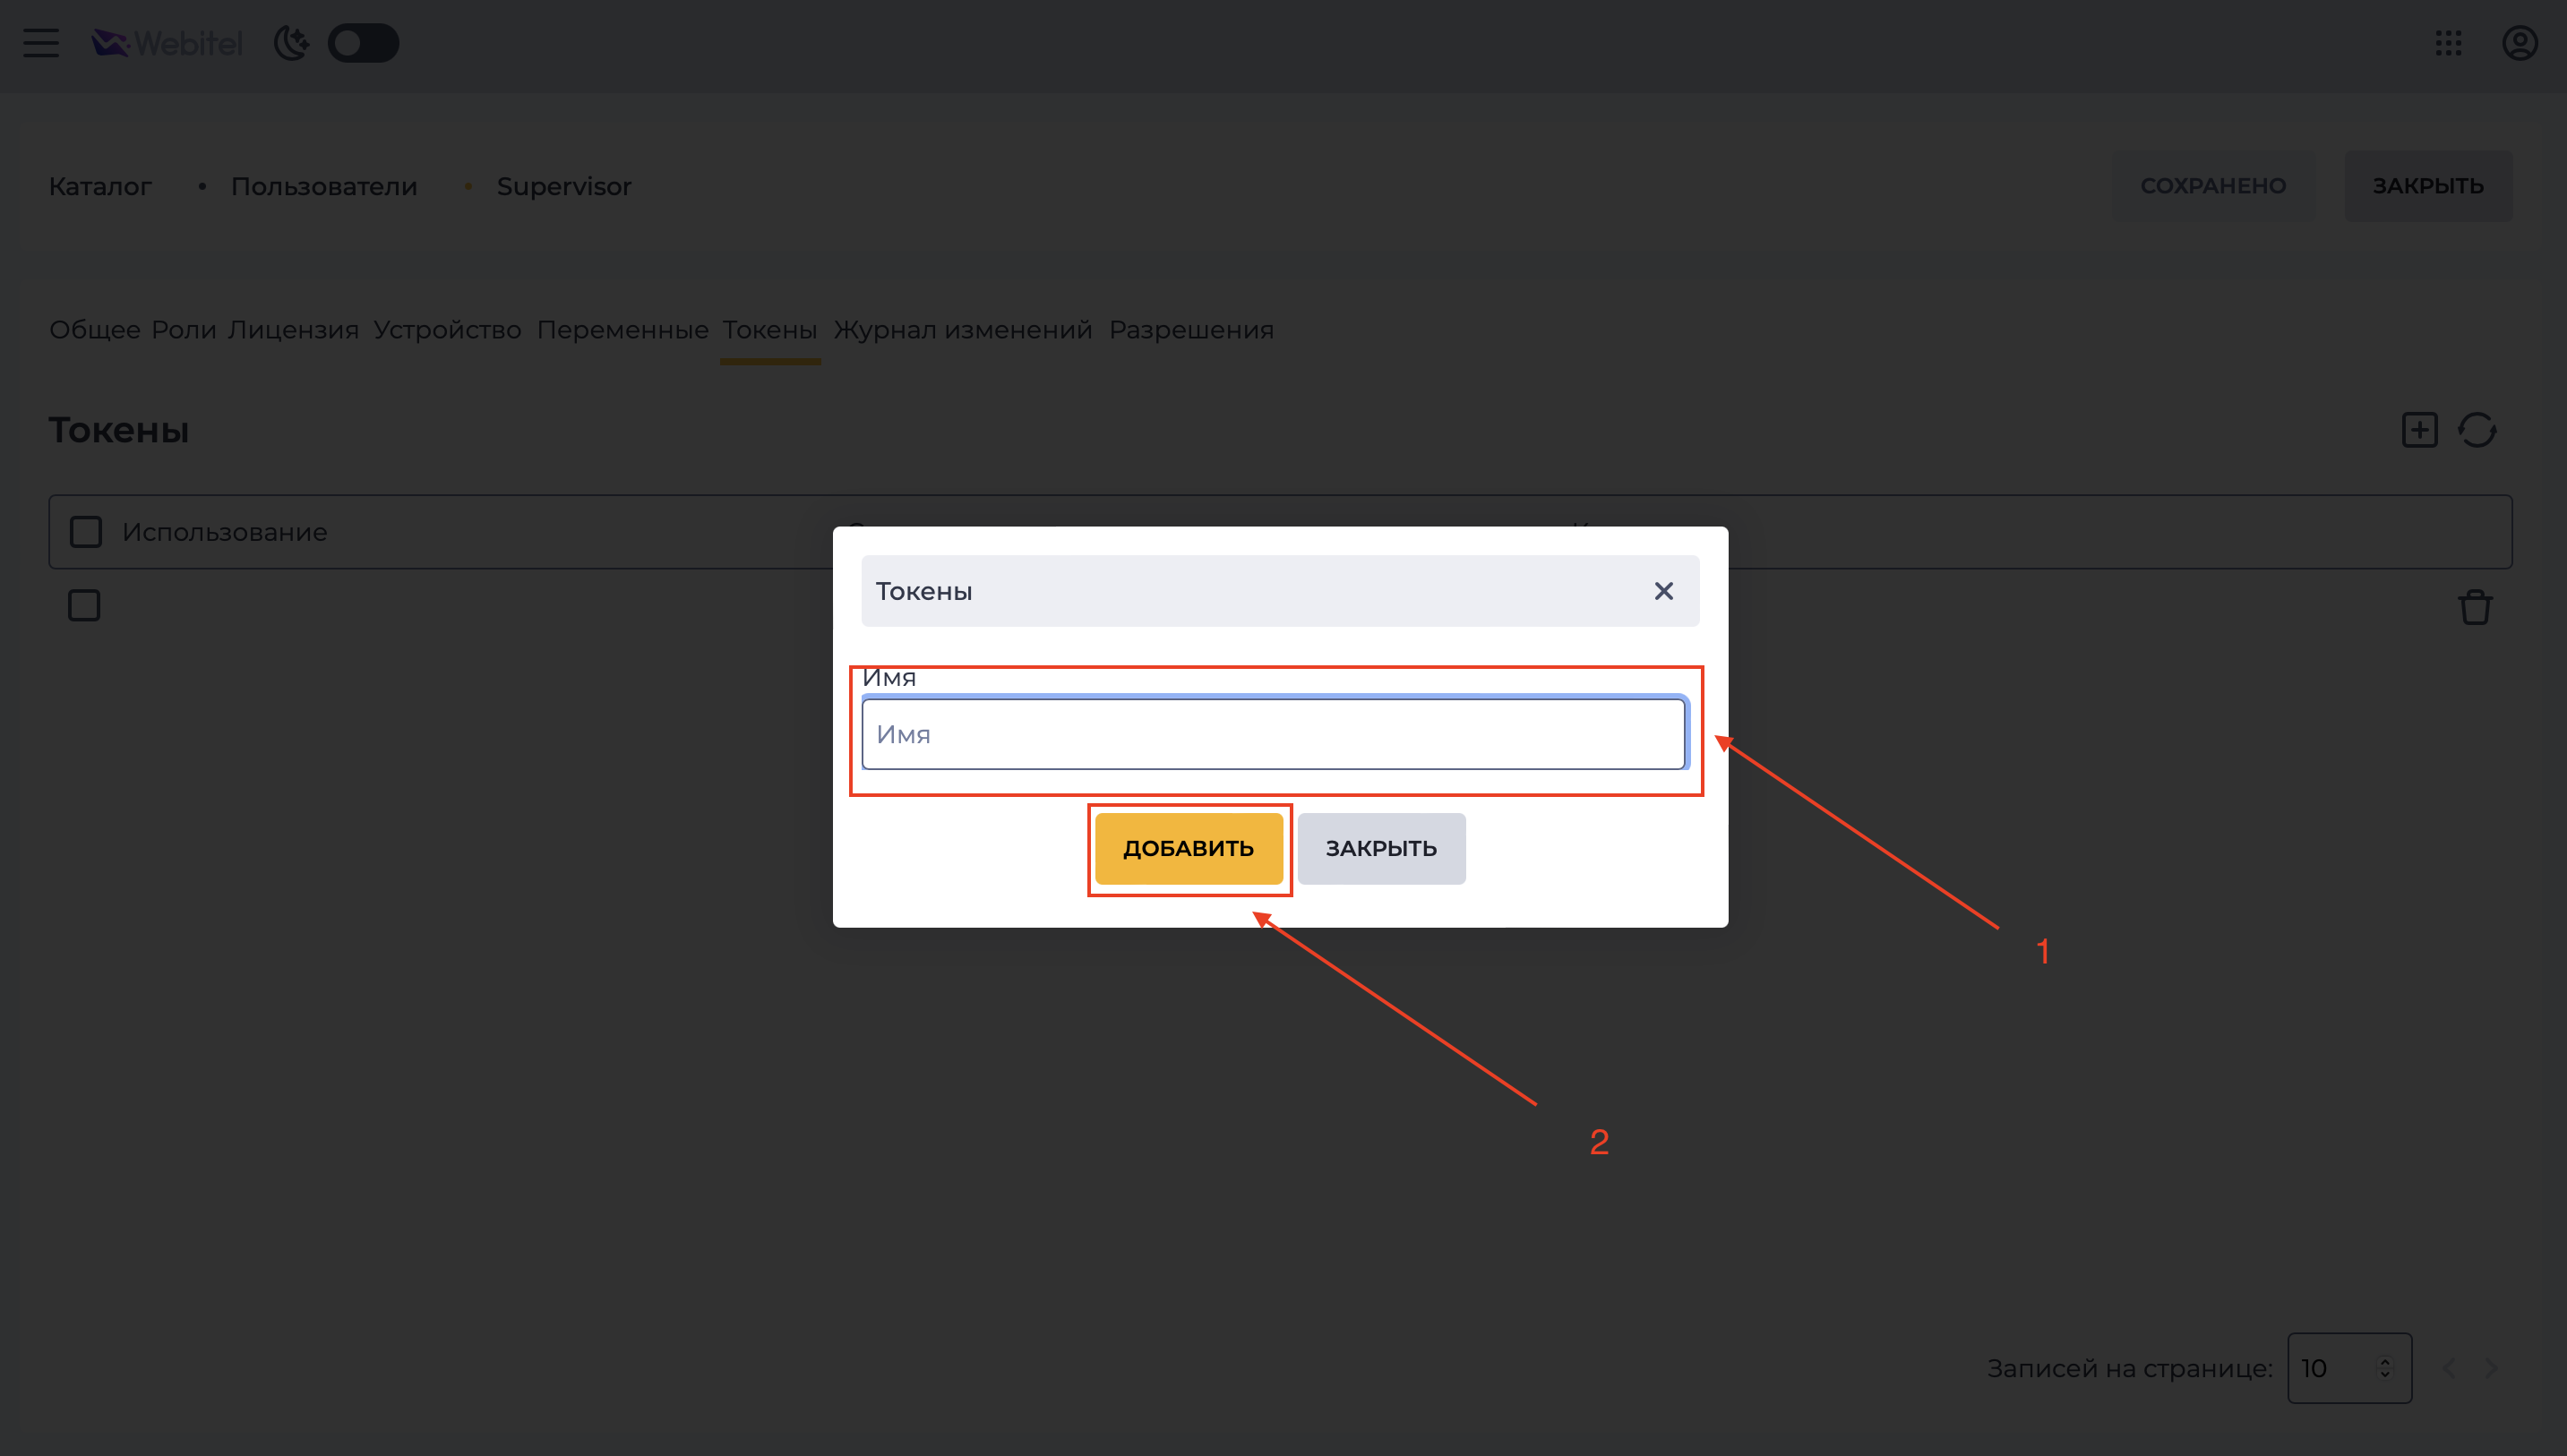This screenshot has width=2567, height=1456.
Task: Go to the previous page arrow
Action: tap(2449, 1368)
